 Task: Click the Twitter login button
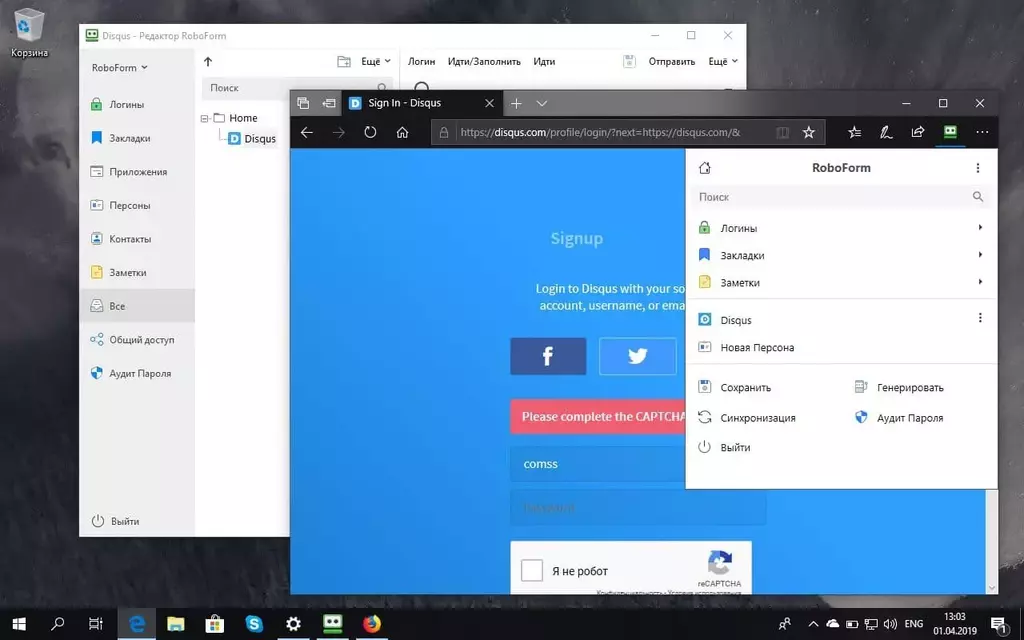(637, 356)
